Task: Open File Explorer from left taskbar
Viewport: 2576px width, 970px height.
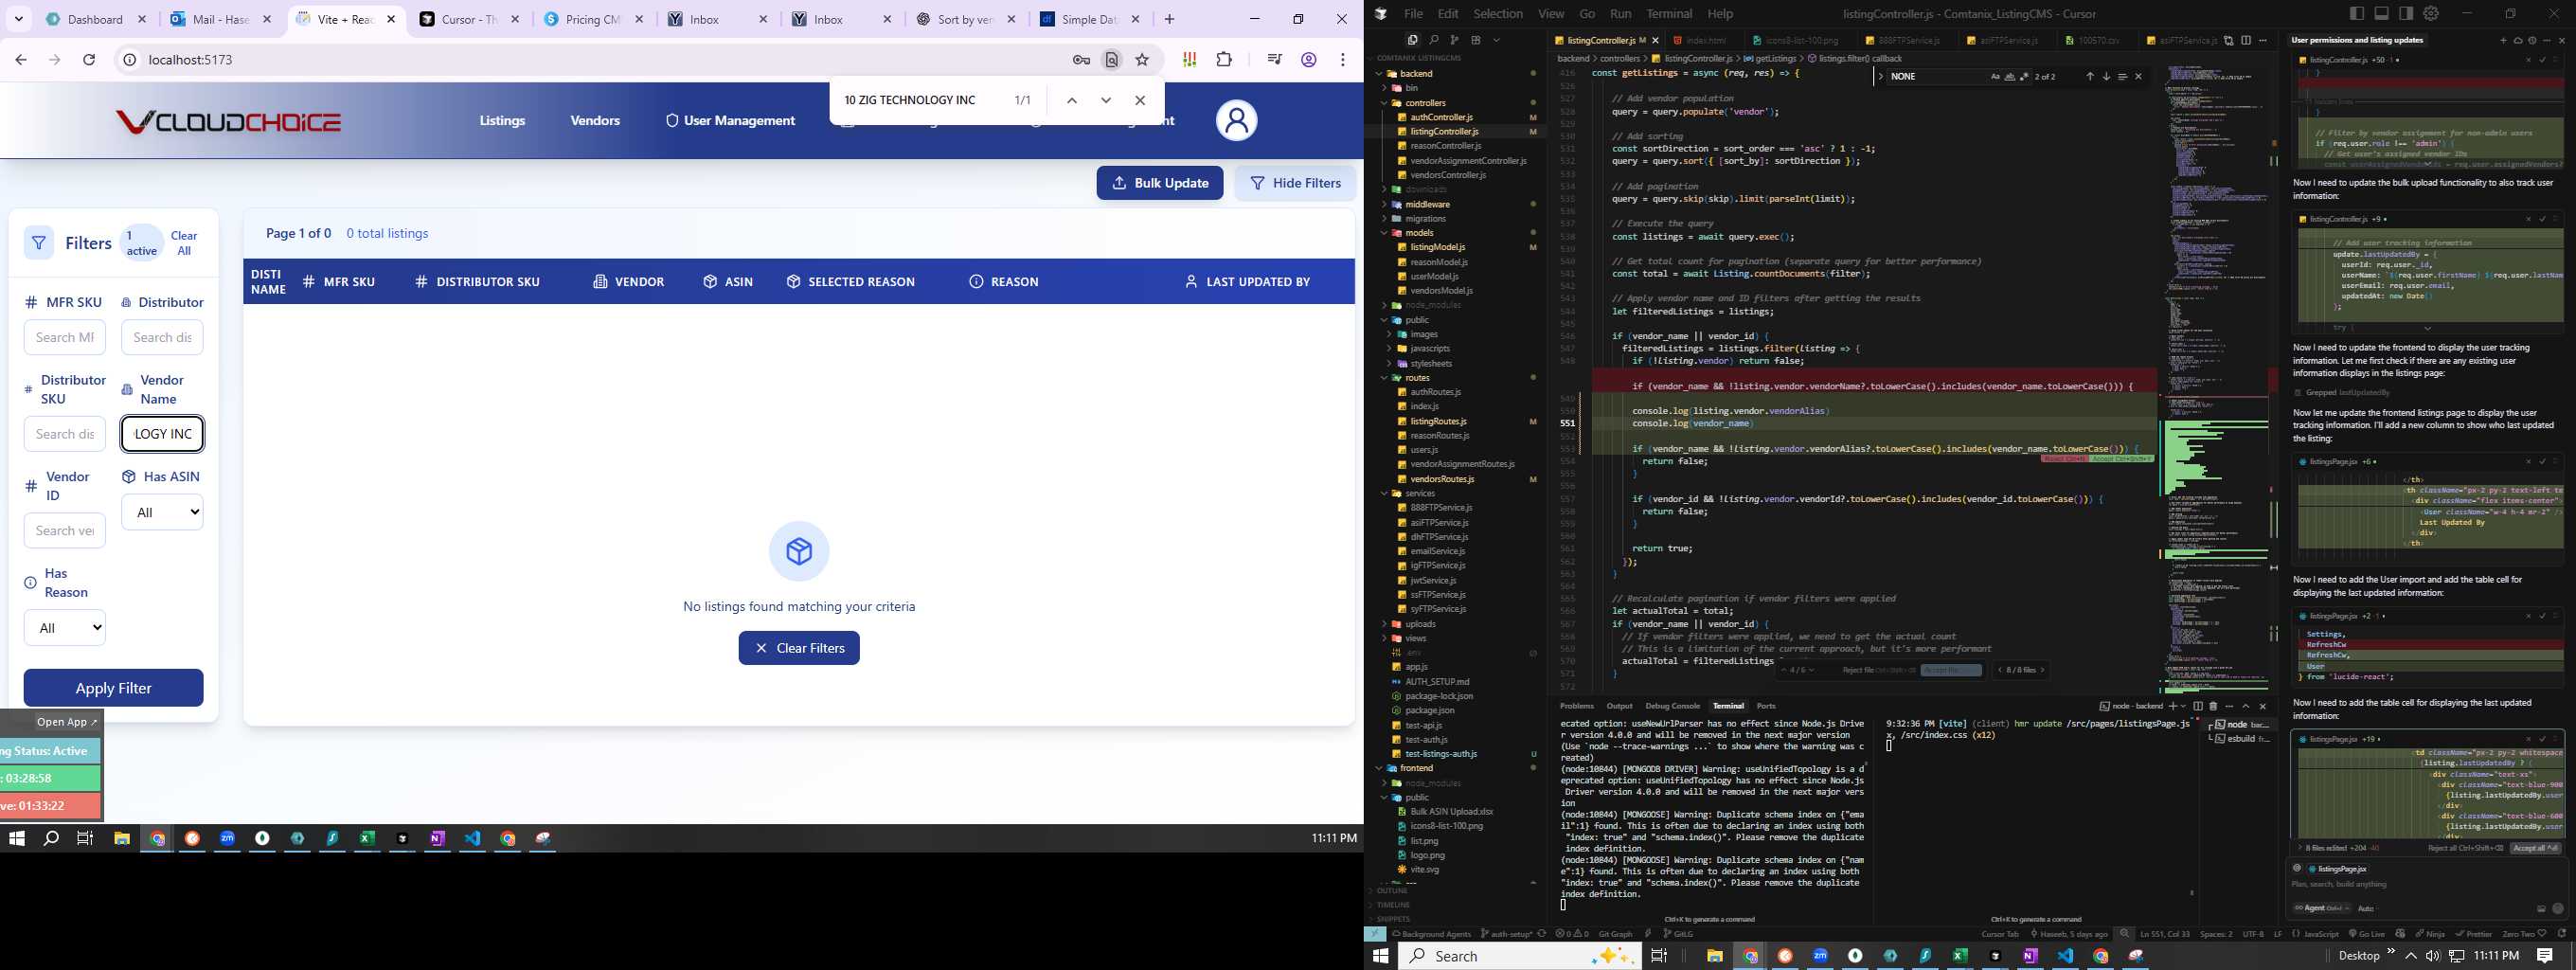Action: (x=122, y=838)
